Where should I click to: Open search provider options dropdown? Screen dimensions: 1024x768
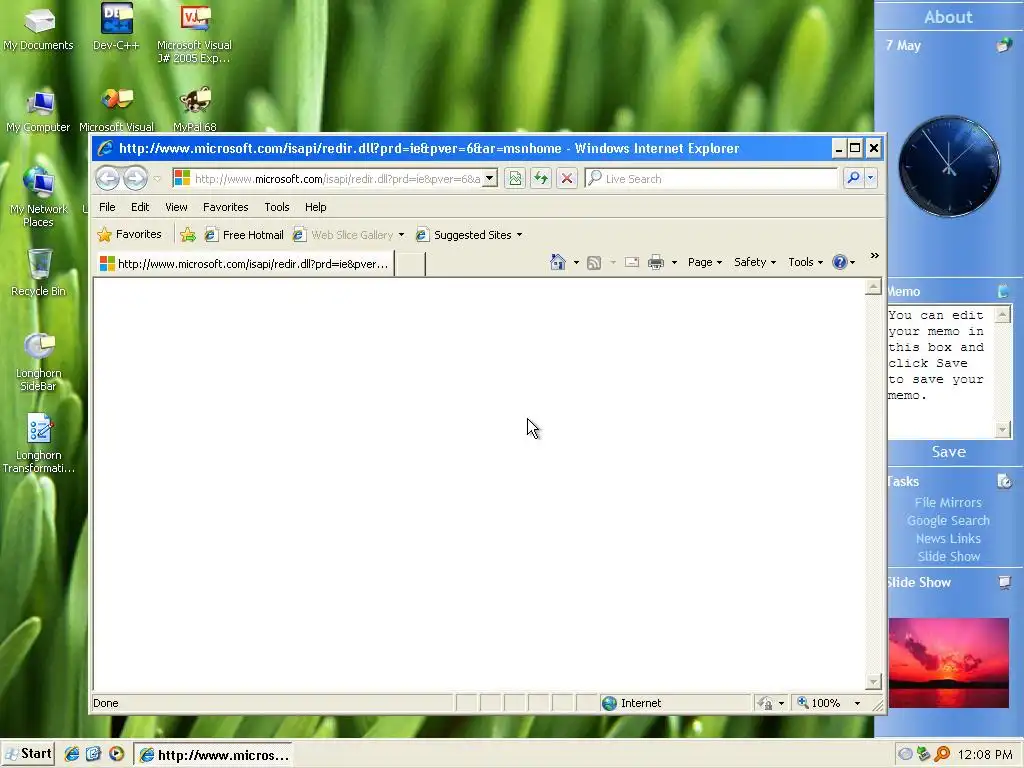pyautogui.click(x=871, y=178)
